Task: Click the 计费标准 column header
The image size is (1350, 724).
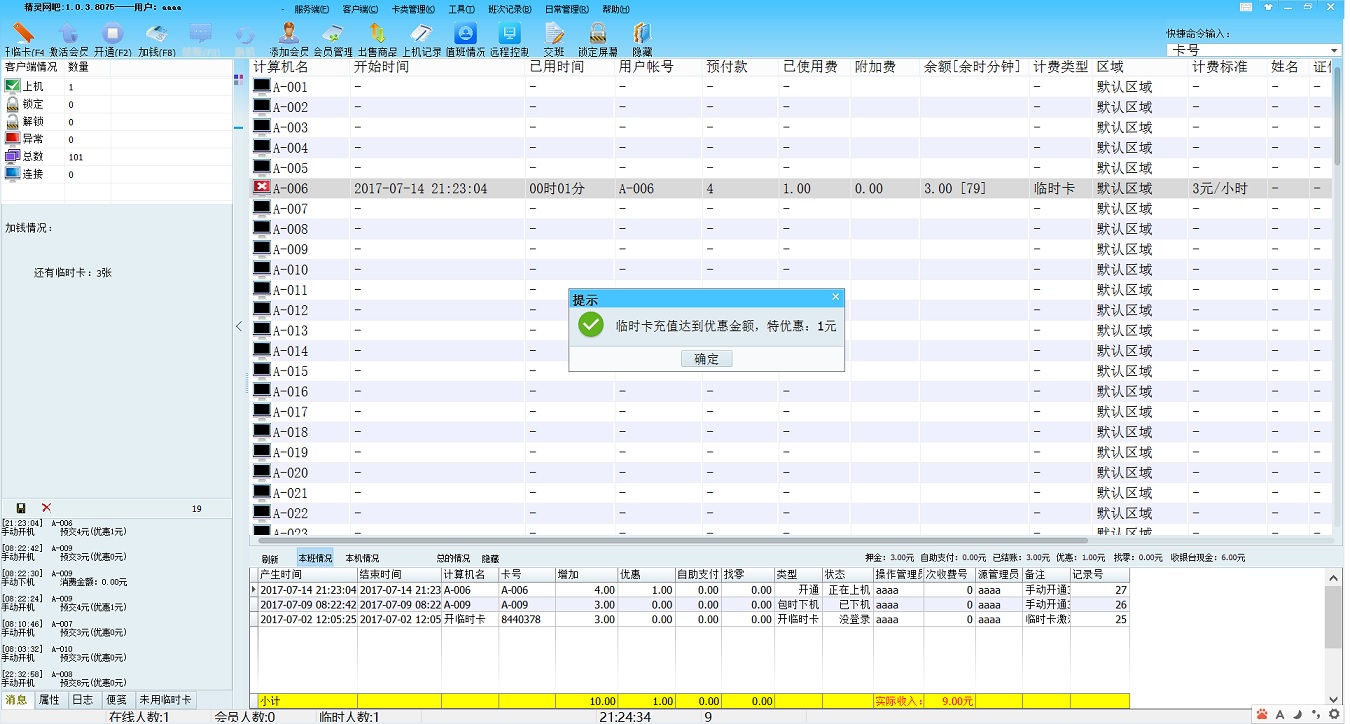Action: pos(1227,67)
